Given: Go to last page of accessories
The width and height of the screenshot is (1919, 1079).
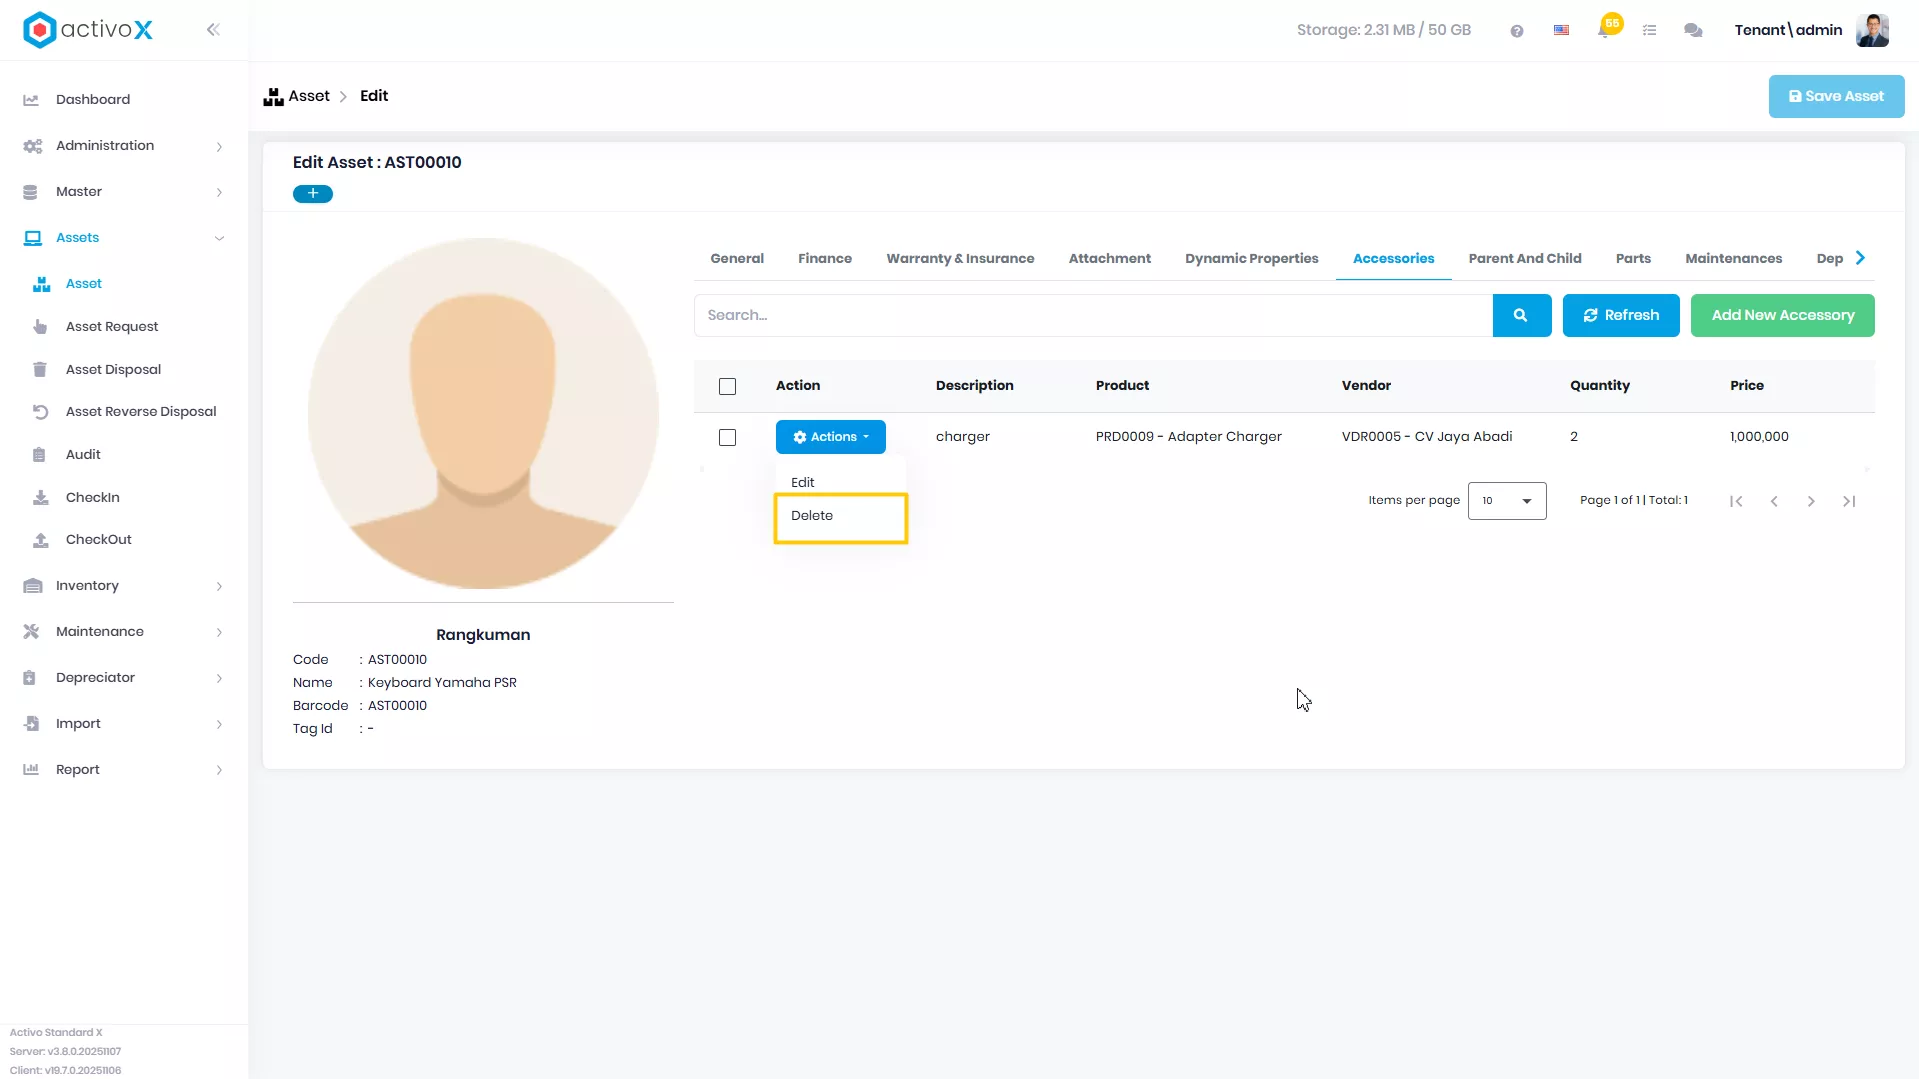Looking at the screenshot, I should coord(1849,501).
